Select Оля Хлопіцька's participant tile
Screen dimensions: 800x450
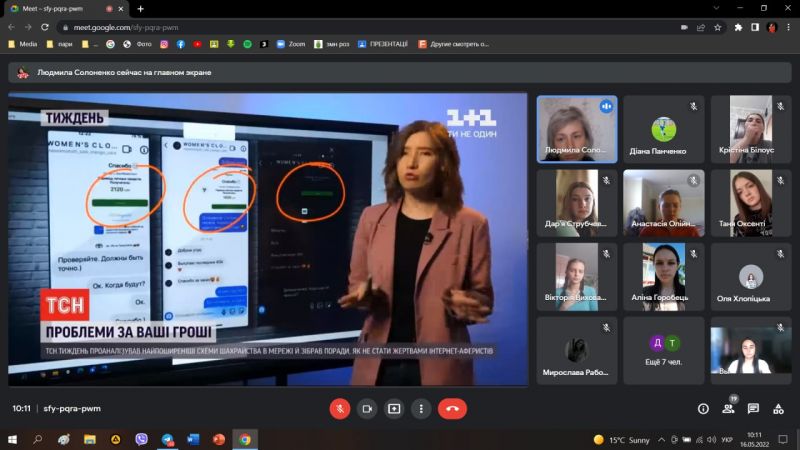pos(751,277)
